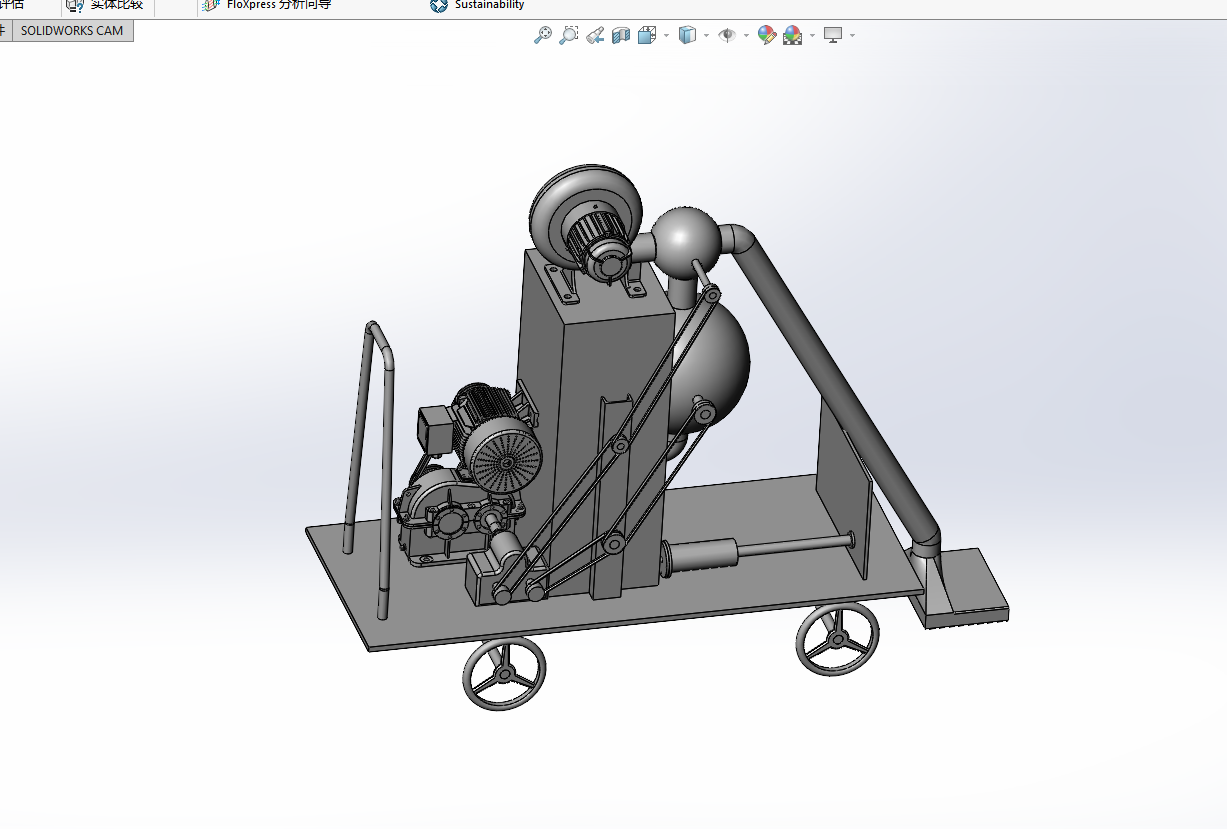The image size is (1227, 829).
Task: Toggle the Hide/Show Items eye icon
Action: pos(727,35)
